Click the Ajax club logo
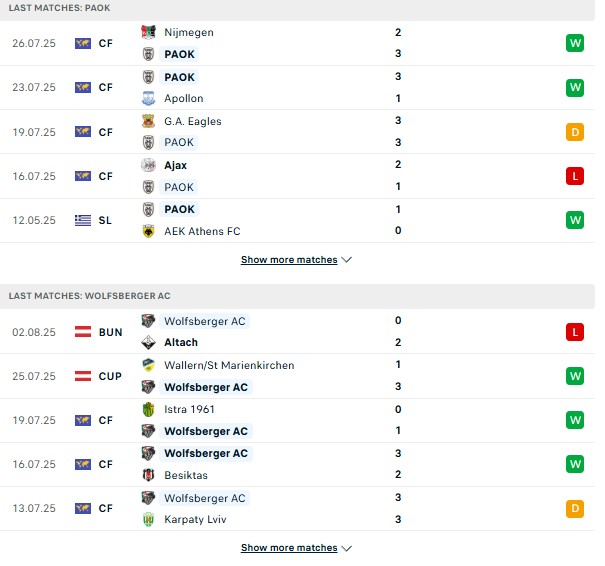The image size is (605, 566). pos(148,165)
